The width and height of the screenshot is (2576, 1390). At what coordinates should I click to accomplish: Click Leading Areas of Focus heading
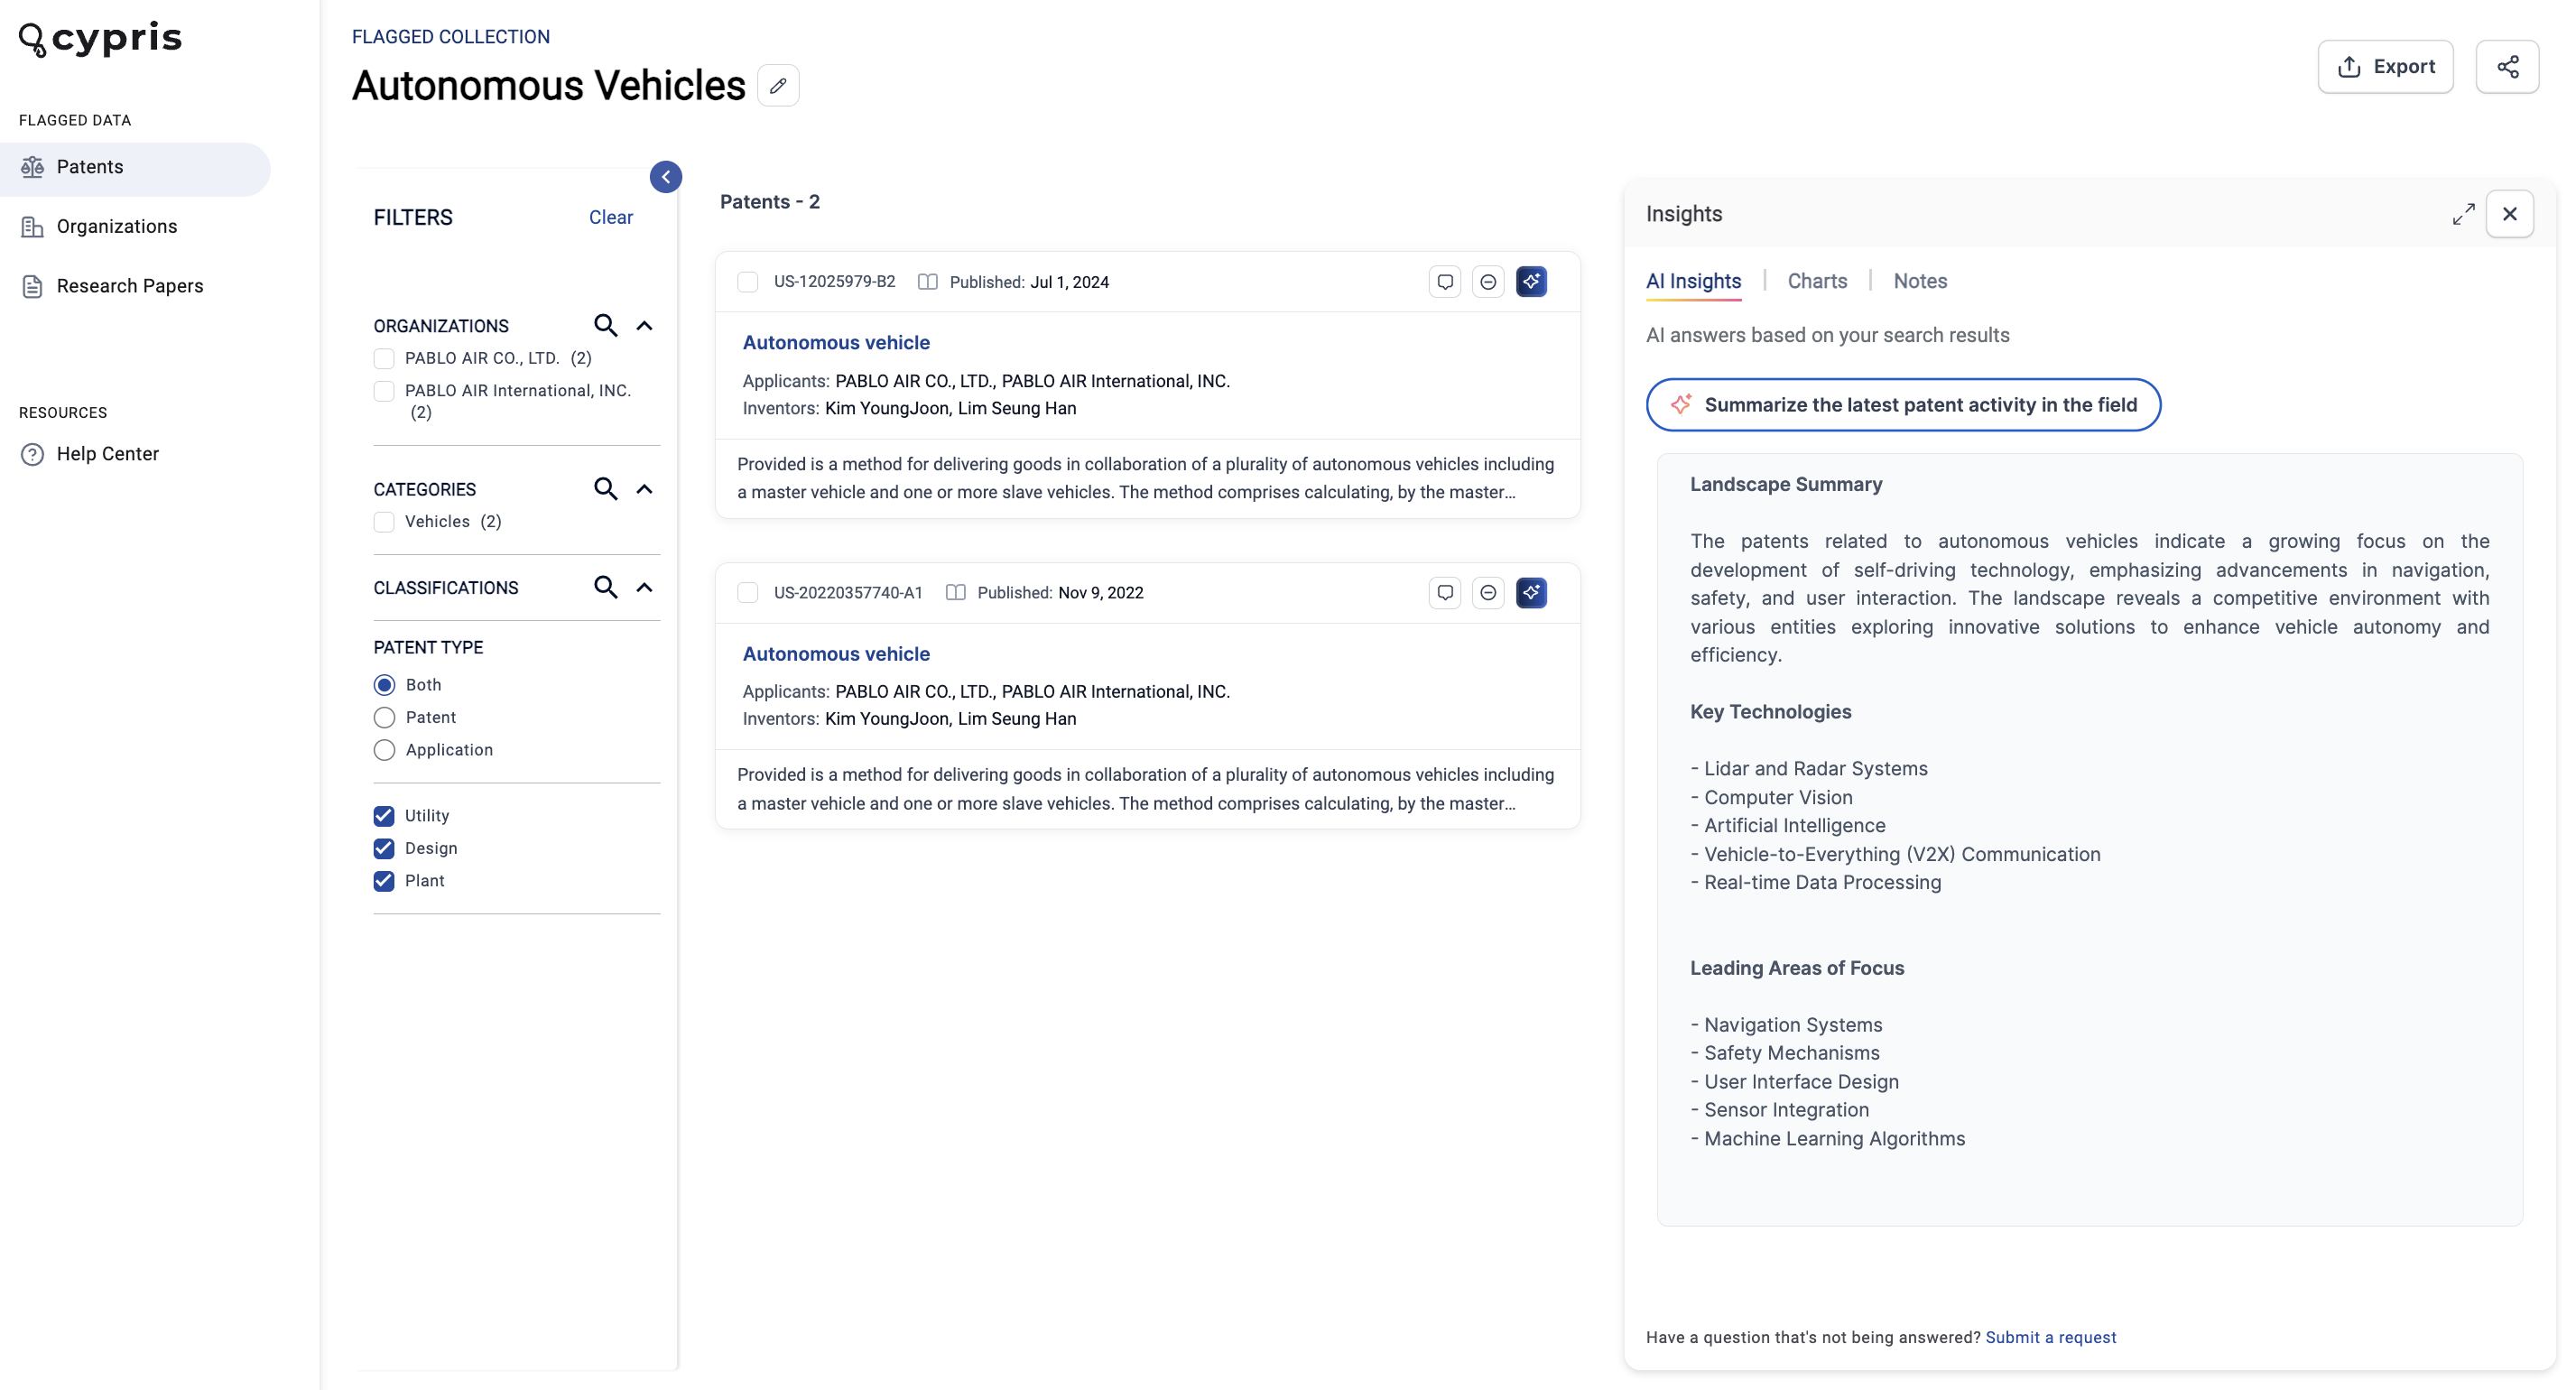pos(1797,968)
